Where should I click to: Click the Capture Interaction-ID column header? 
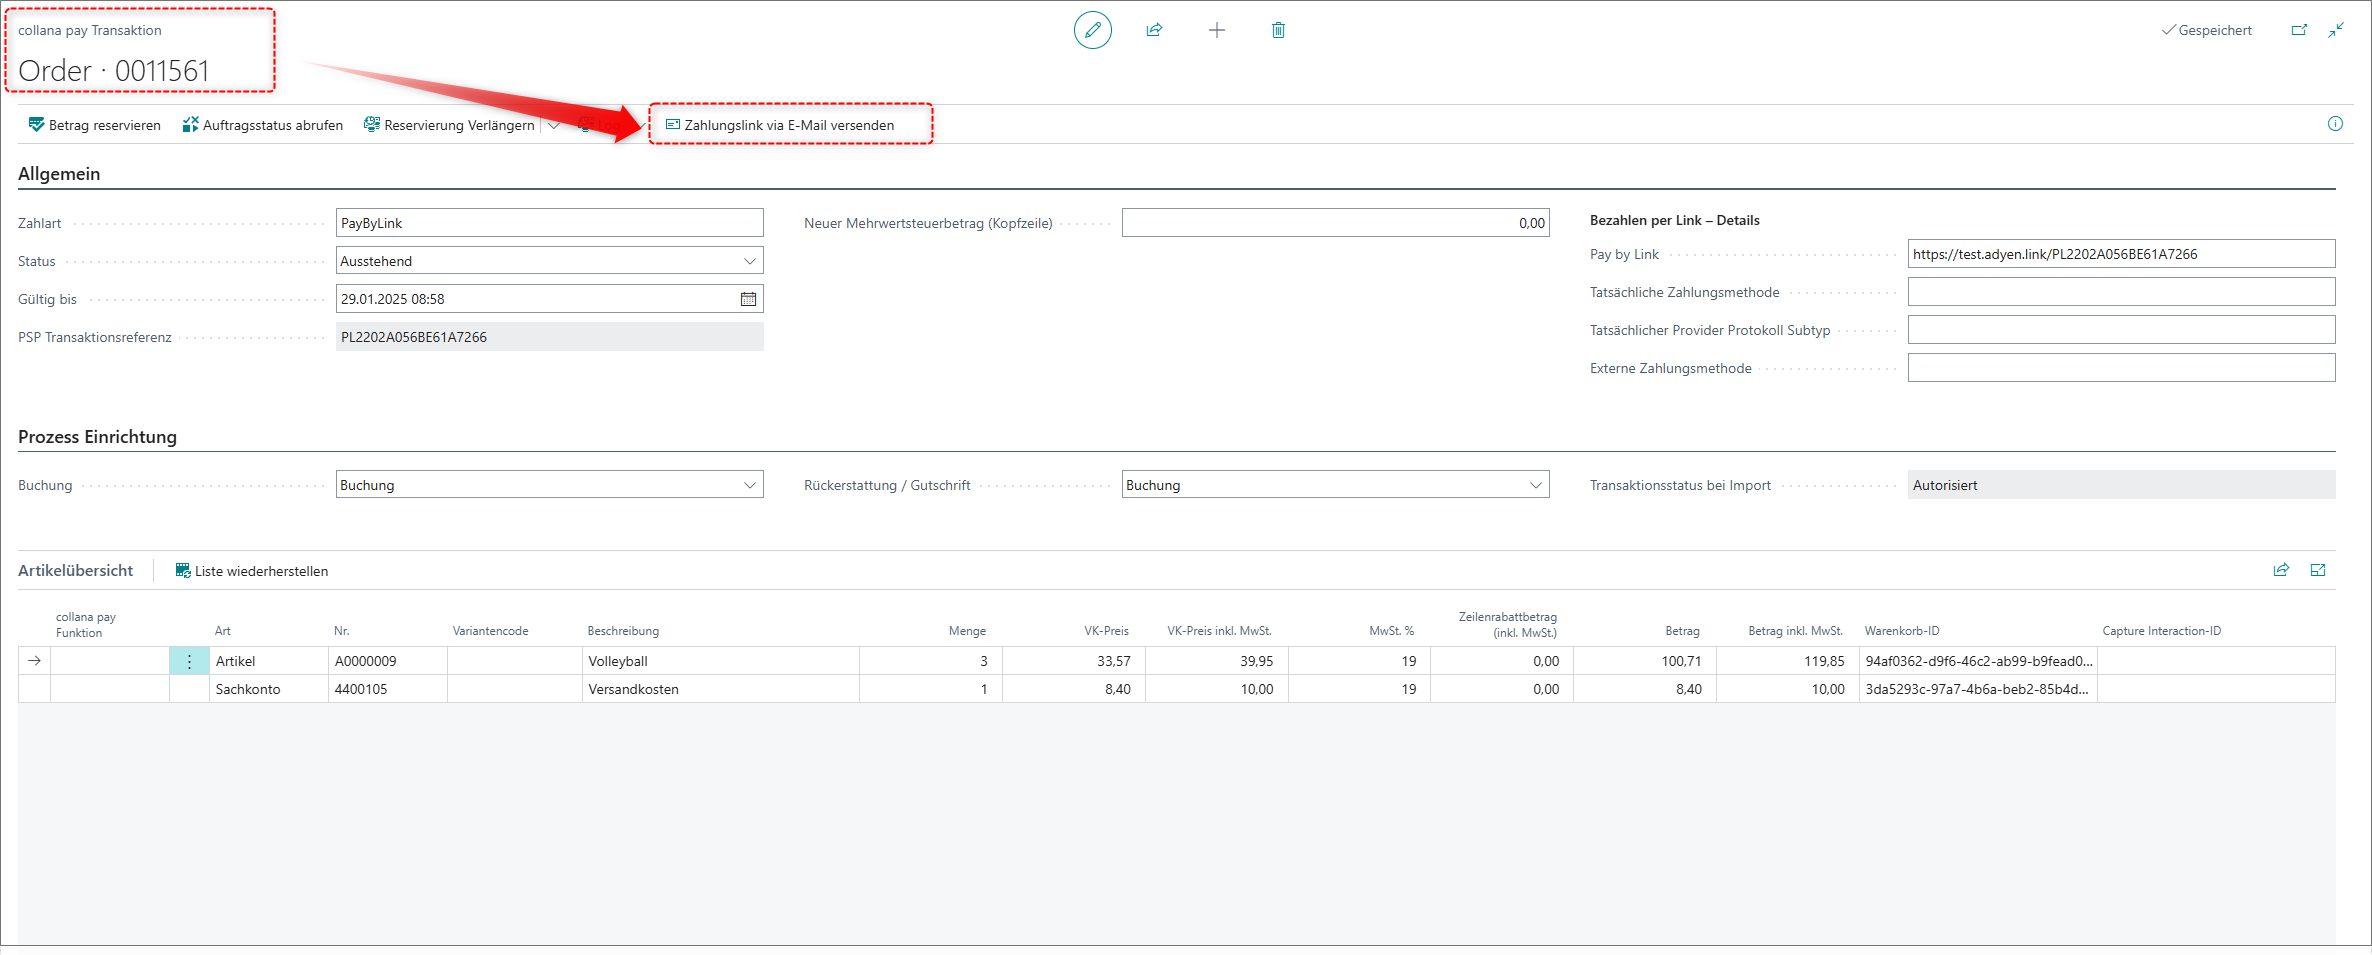[x=2161, y=631]
